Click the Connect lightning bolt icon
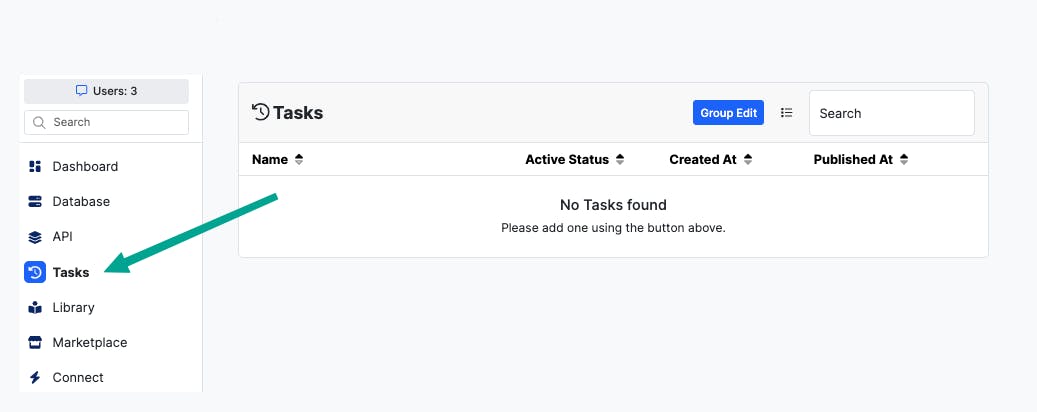This screenshot has height=412, width=1037. point(35,378)
